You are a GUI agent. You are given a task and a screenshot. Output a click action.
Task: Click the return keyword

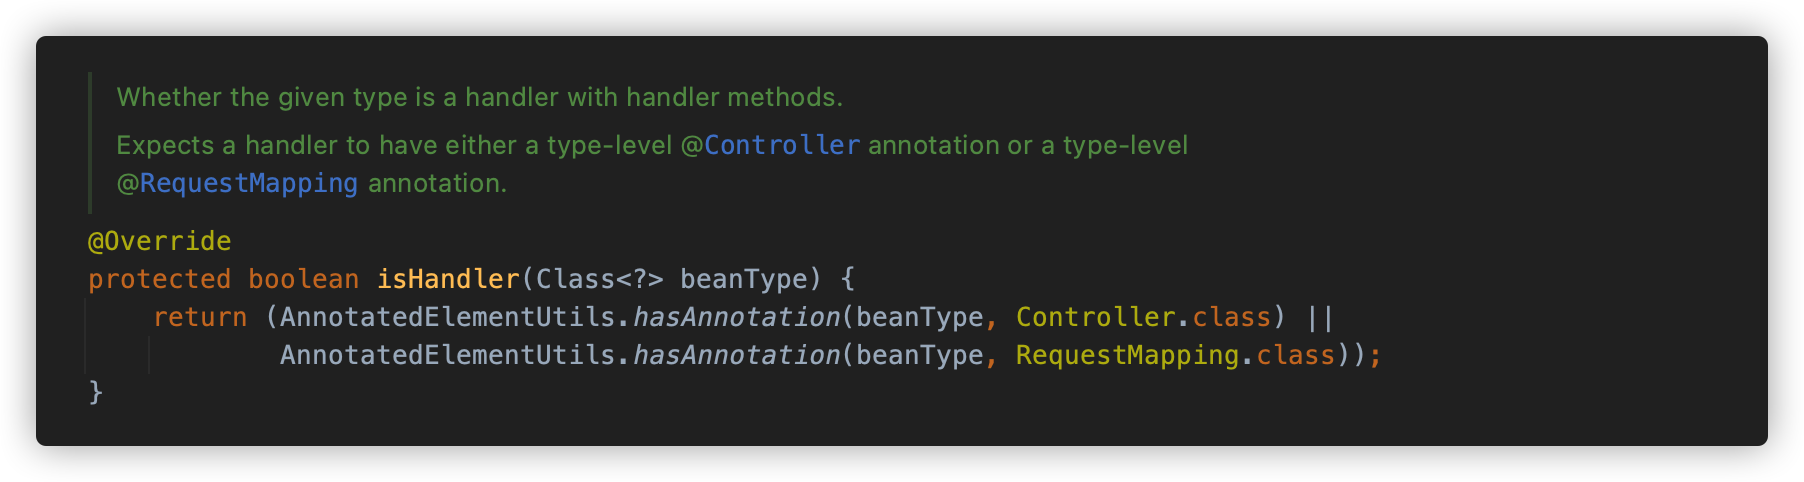tap(200, 318)
